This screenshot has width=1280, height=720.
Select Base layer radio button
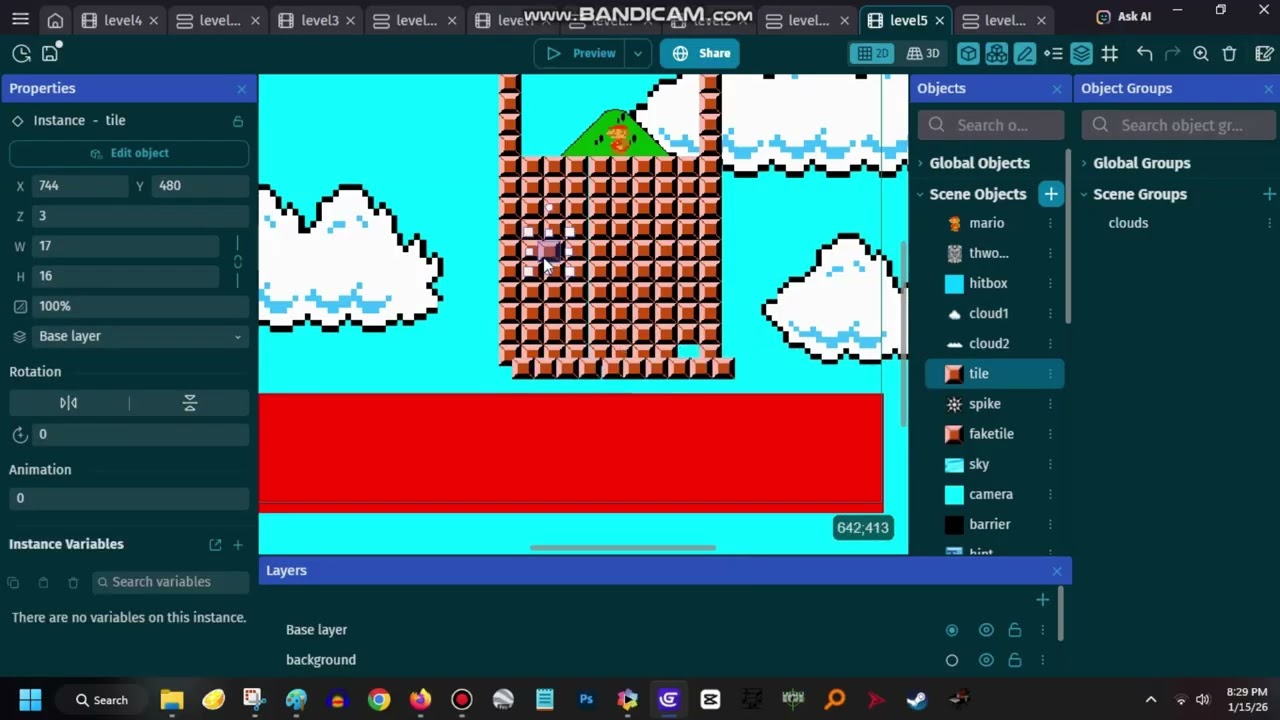click(x=952, y=630)
